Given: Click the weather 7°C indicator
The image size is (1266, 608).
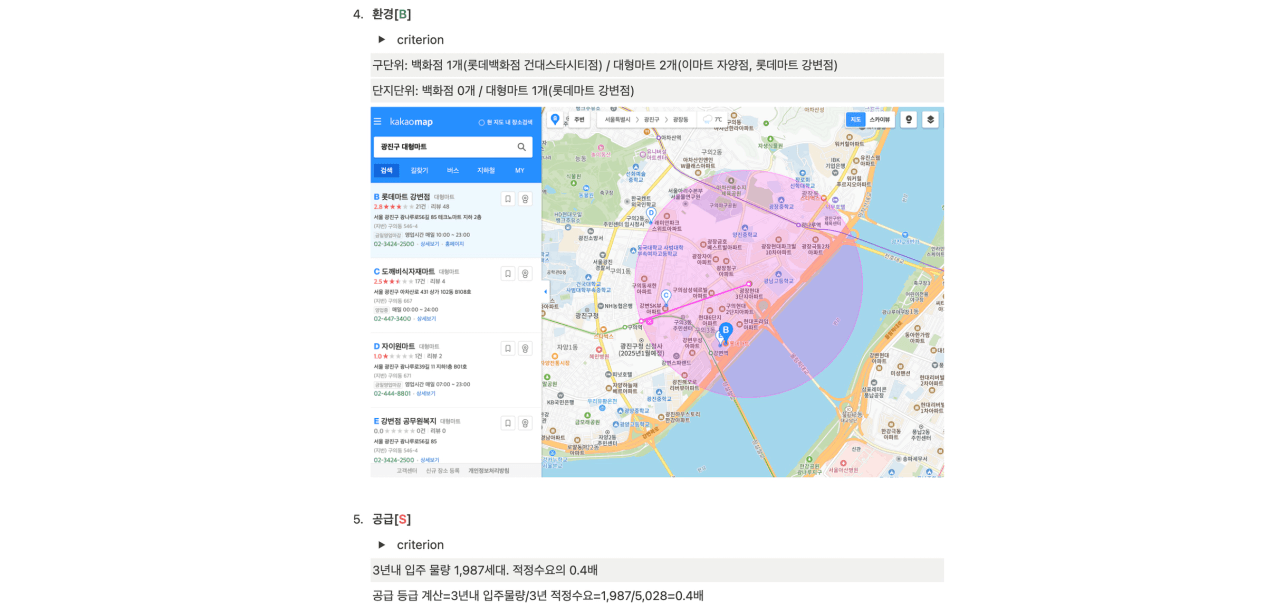Looking at the screenshot, I should click(x=713, y=119).
